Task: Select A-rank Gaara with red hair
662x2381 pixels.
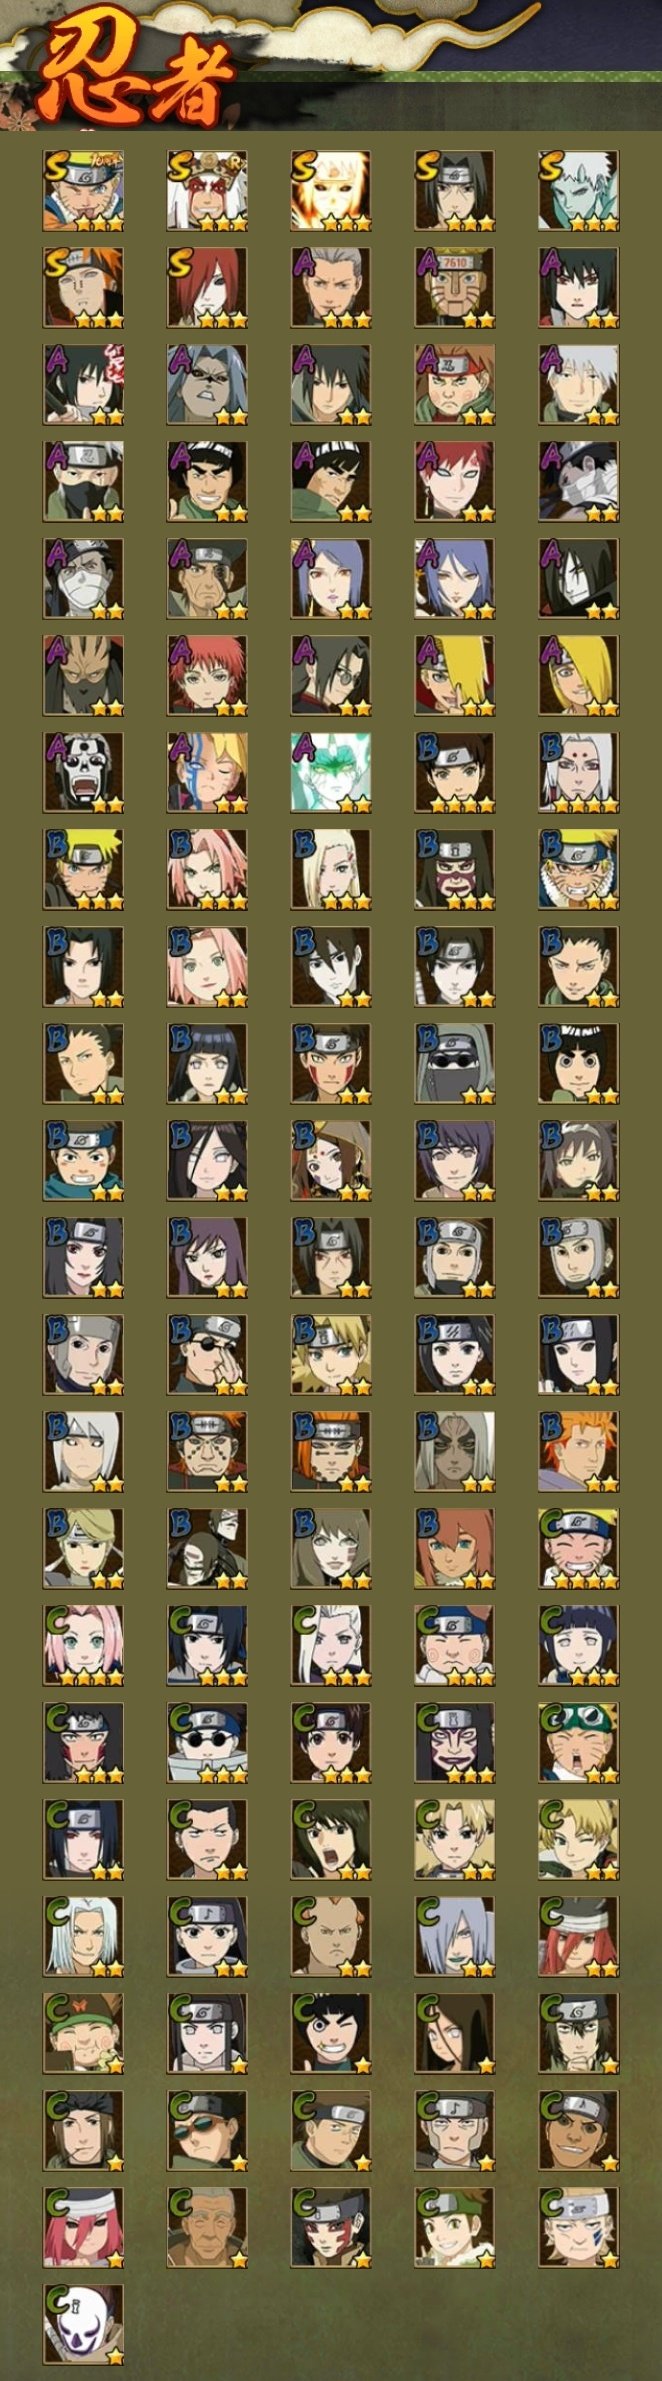Action: click(455, 481)
